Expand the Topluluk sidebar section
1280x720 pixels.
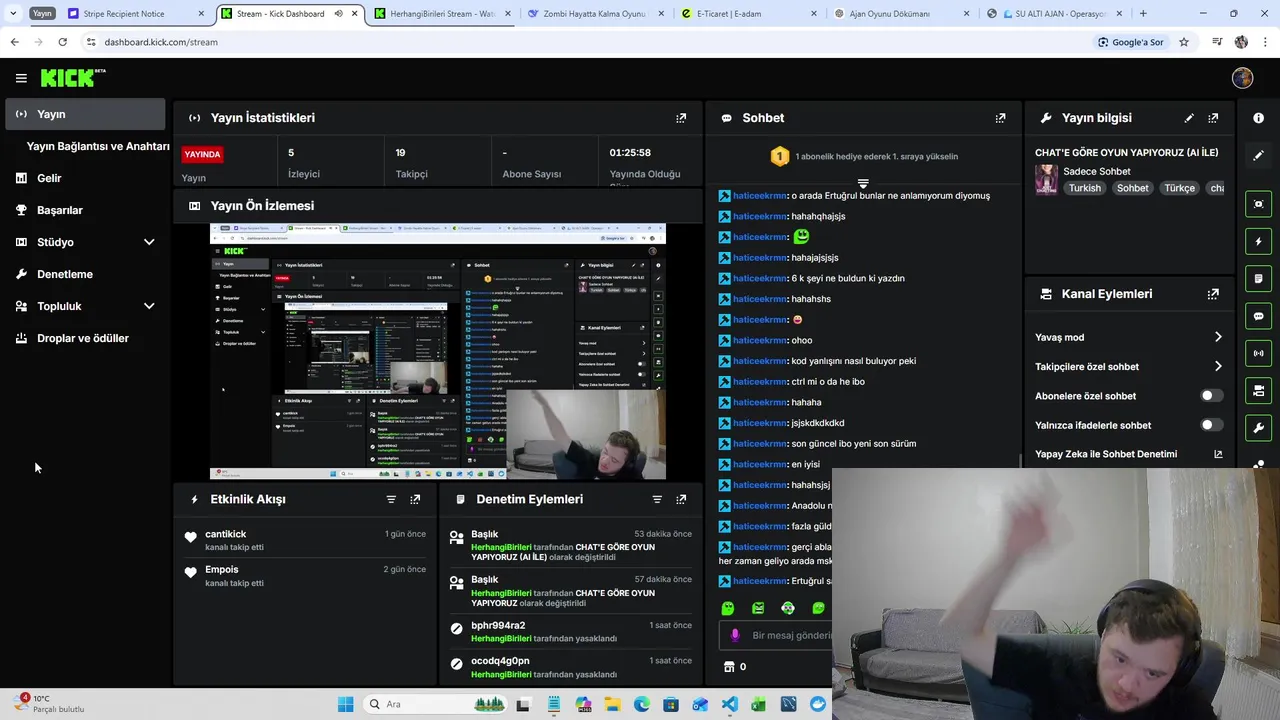[x=149, y=306]
